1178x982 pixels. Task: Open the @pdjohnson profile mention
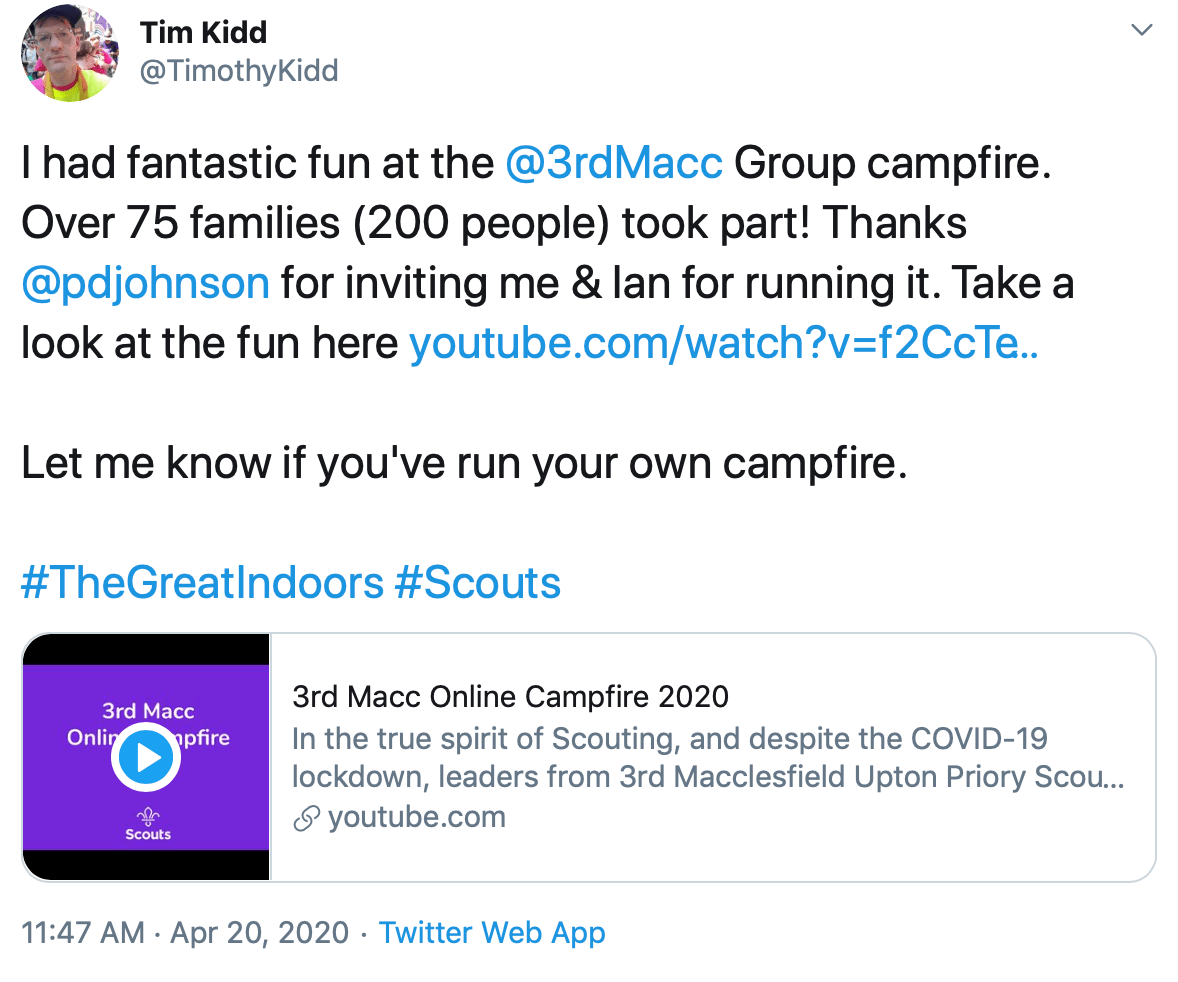144,283
